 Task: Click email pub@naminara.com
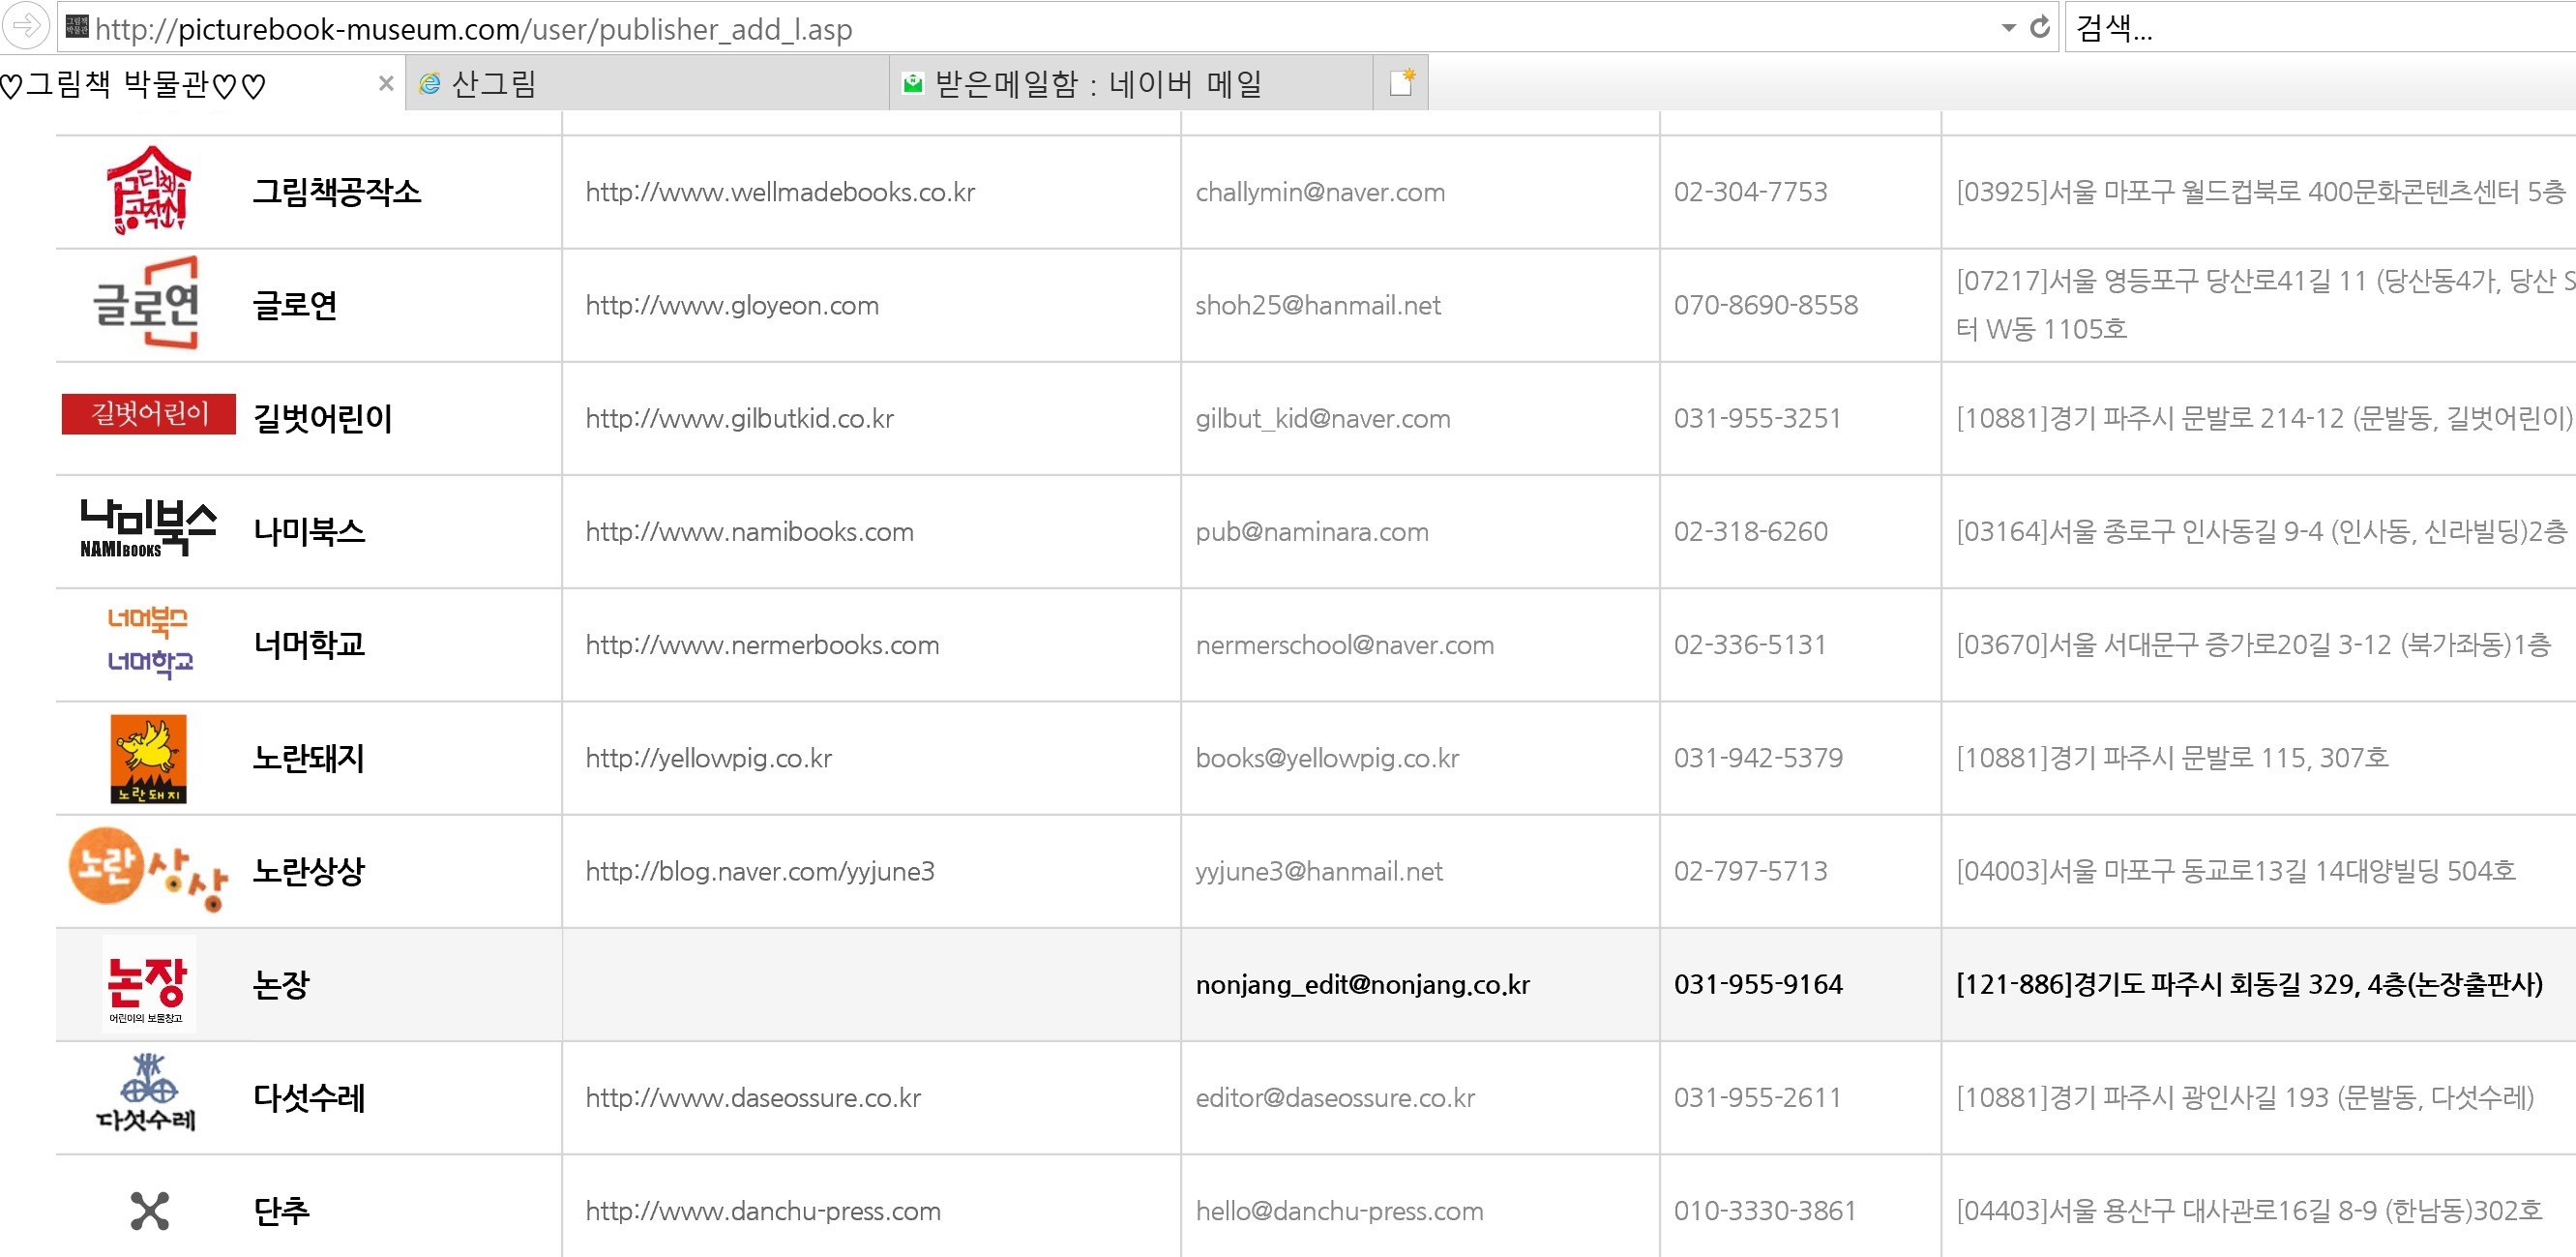coord(1312,532)
